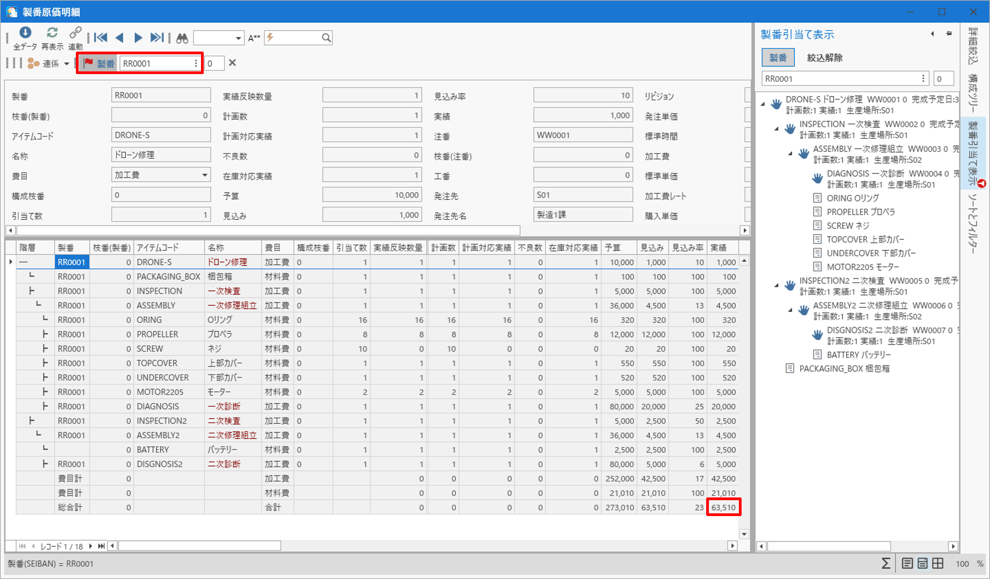Toggle the 製番 button in right panel
The height and width of the screenshot is (579, 990).
click(778, 58)
